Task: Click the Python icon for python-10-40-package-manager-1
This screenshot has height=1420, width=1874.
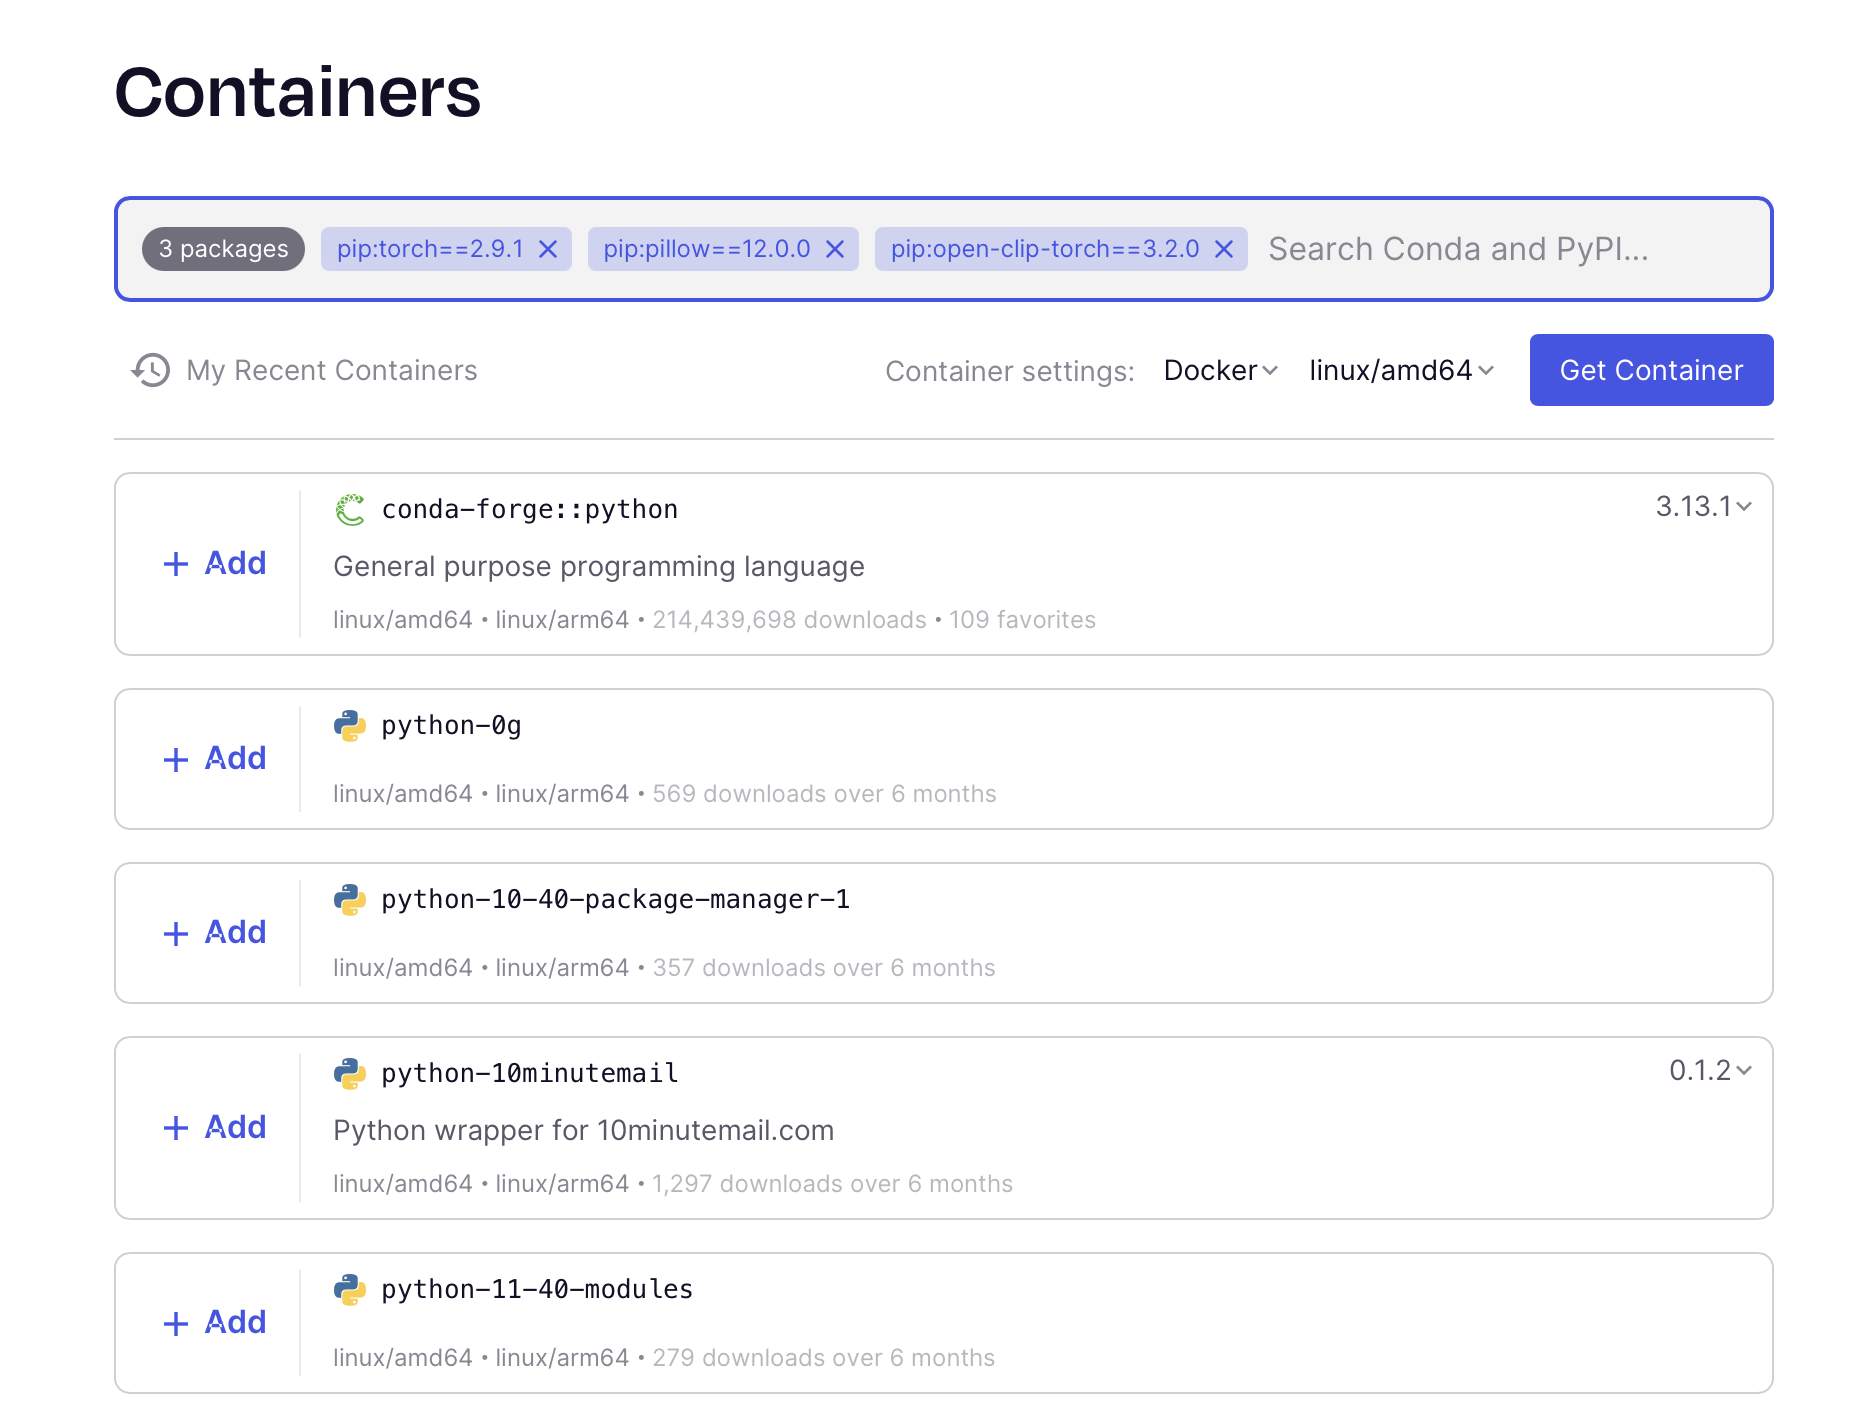Action: pos(350,898)
